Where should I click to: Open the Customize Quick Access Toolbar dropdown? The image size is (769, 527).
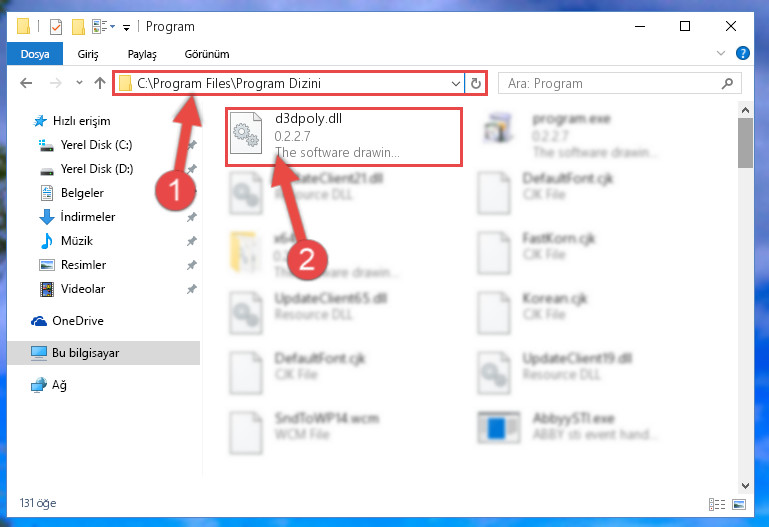click(126, 27)
